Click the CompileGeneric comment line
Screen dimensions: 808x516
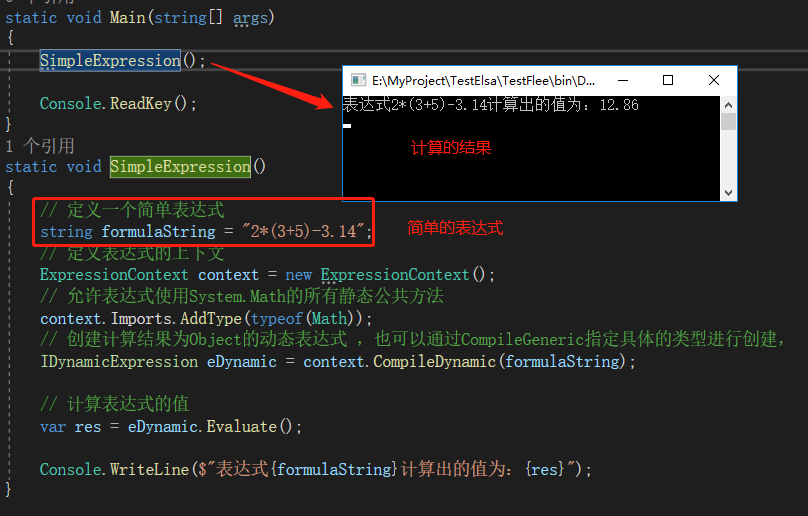click(x=412, y=340)
